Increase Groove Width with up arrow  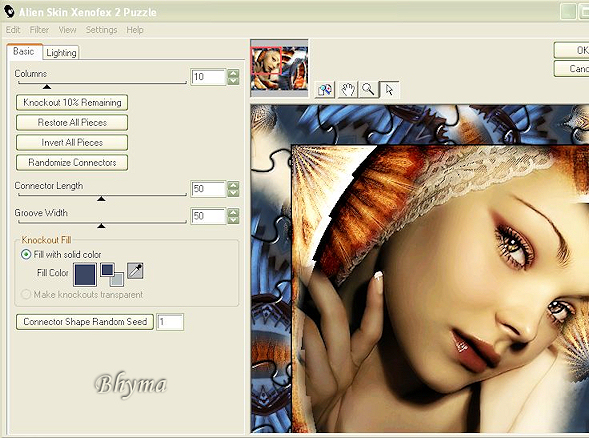[233, 212]
